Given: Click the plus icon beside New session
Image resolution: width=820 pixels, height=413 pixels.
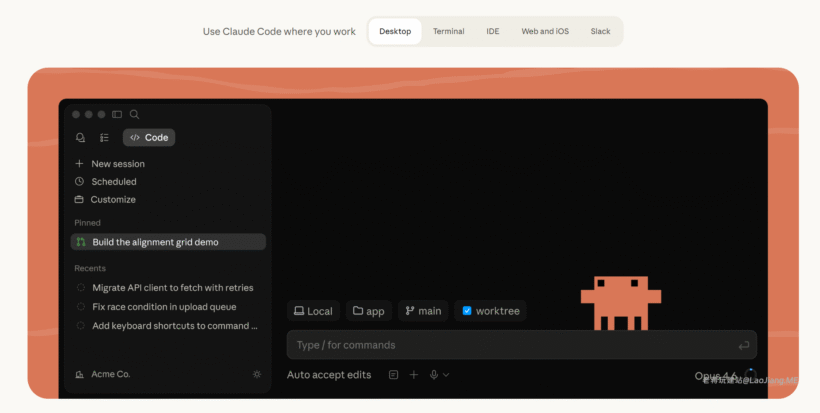Looking at the screenshot, I should point(79,164).
